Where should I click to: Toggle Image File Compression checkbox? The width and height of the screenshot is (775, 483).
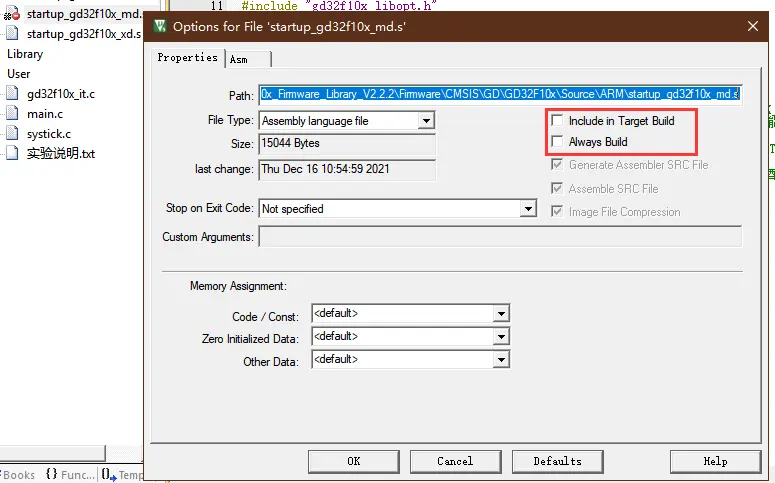(557, 212)
